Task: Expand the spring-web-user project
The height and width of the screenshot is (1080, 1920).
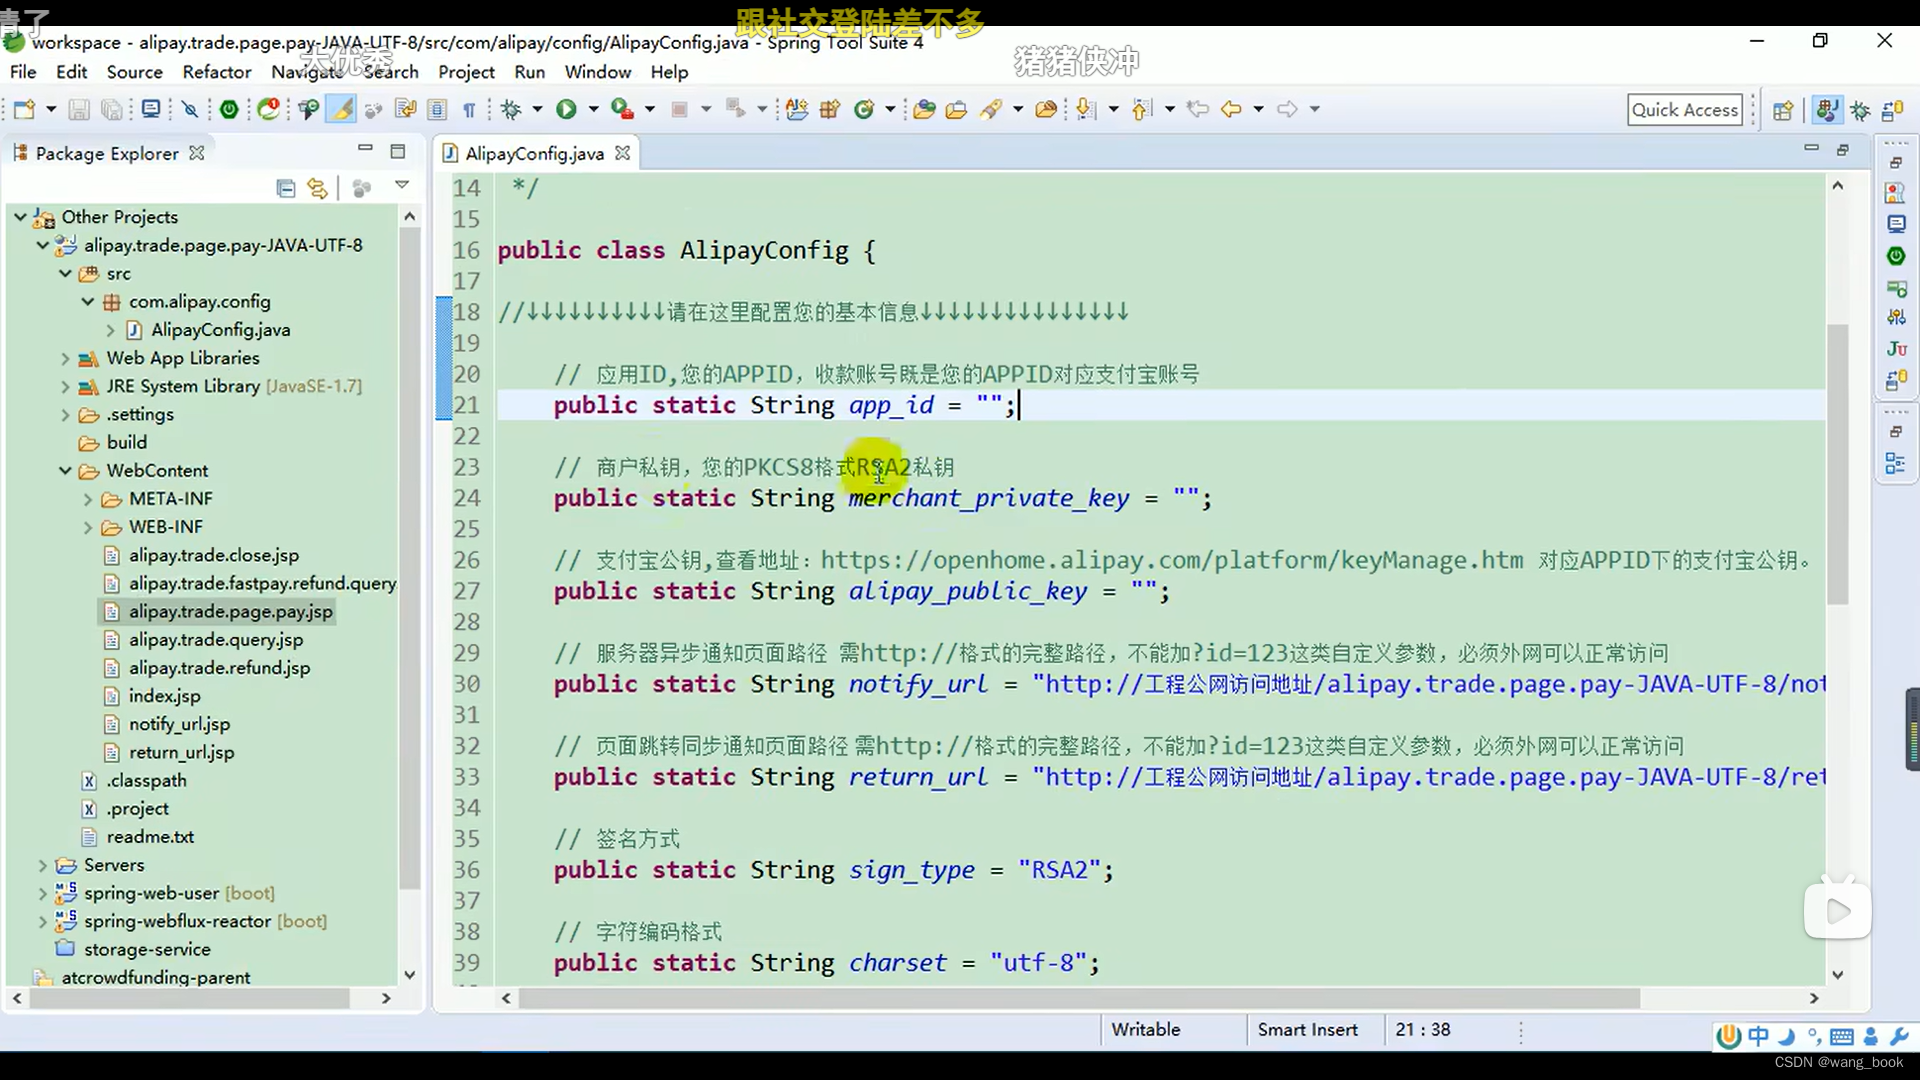Action: coord(42,893)
